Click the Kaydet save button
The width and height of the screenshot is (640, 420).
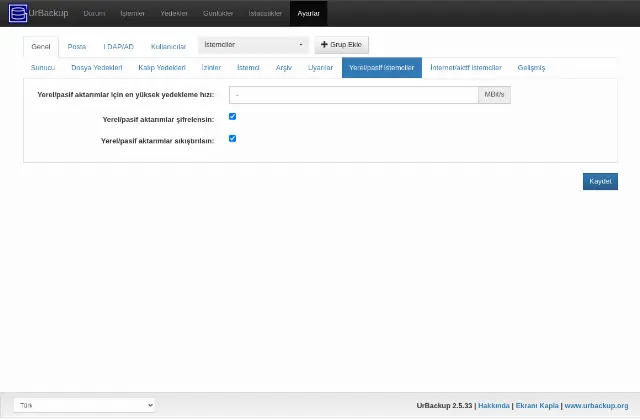click(x=600, y=182)
